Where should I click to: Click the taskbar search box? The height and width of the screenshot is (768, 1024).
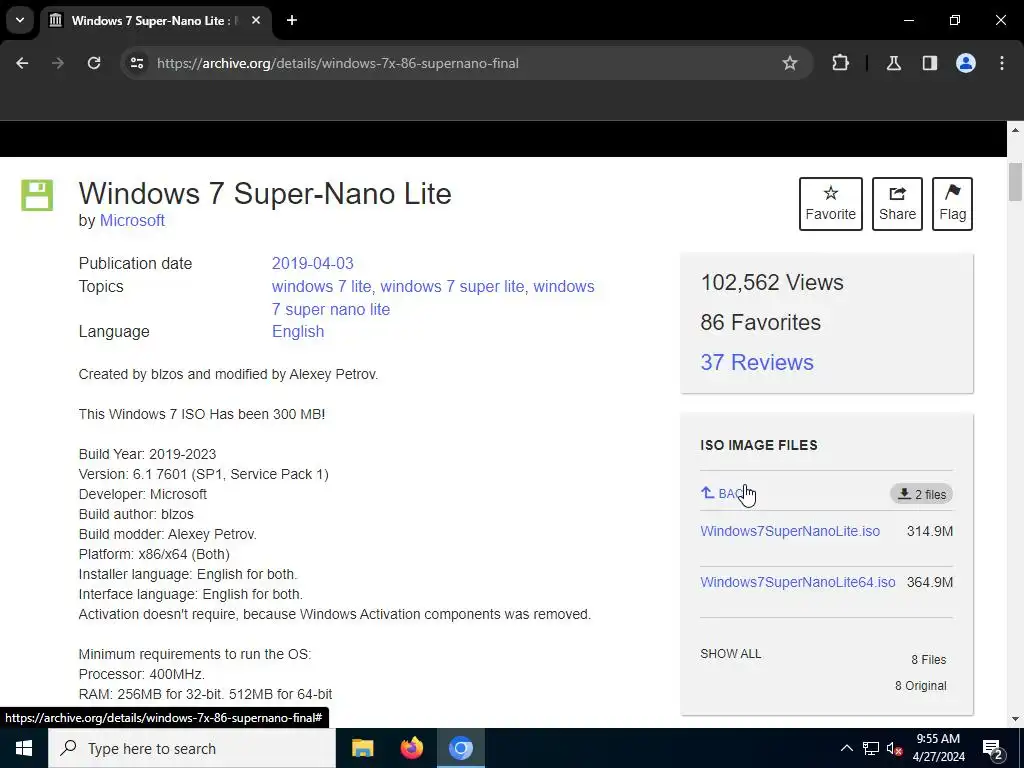pyautogui.click(x=192, y=748)
